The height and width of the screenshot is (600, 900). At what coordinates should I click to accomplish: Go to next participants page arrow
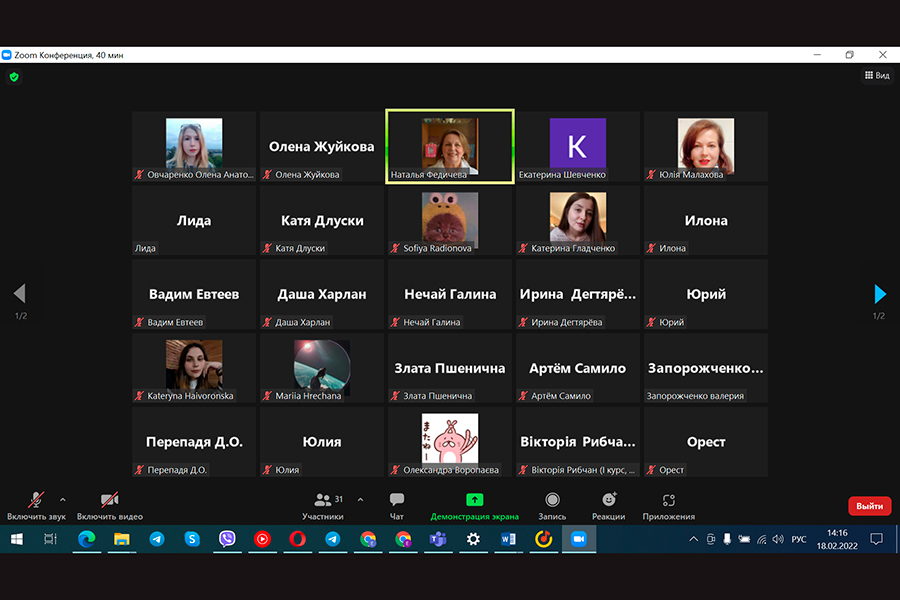pyautogui.click(x=880, y=294)
